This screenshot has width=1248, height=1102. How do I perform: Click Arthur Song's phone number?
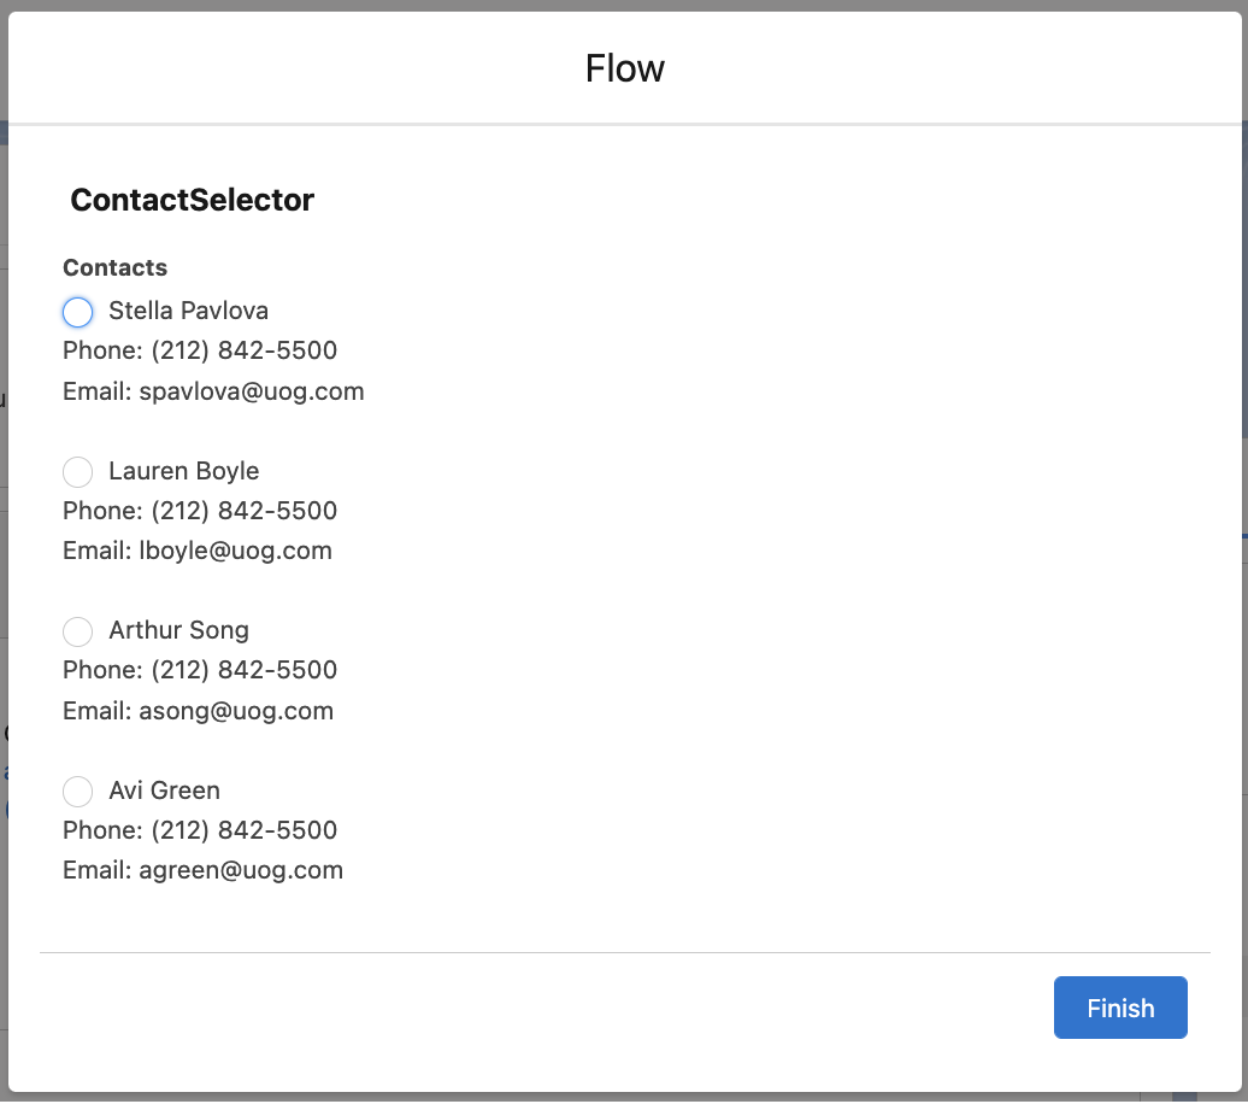pos(199,669)
